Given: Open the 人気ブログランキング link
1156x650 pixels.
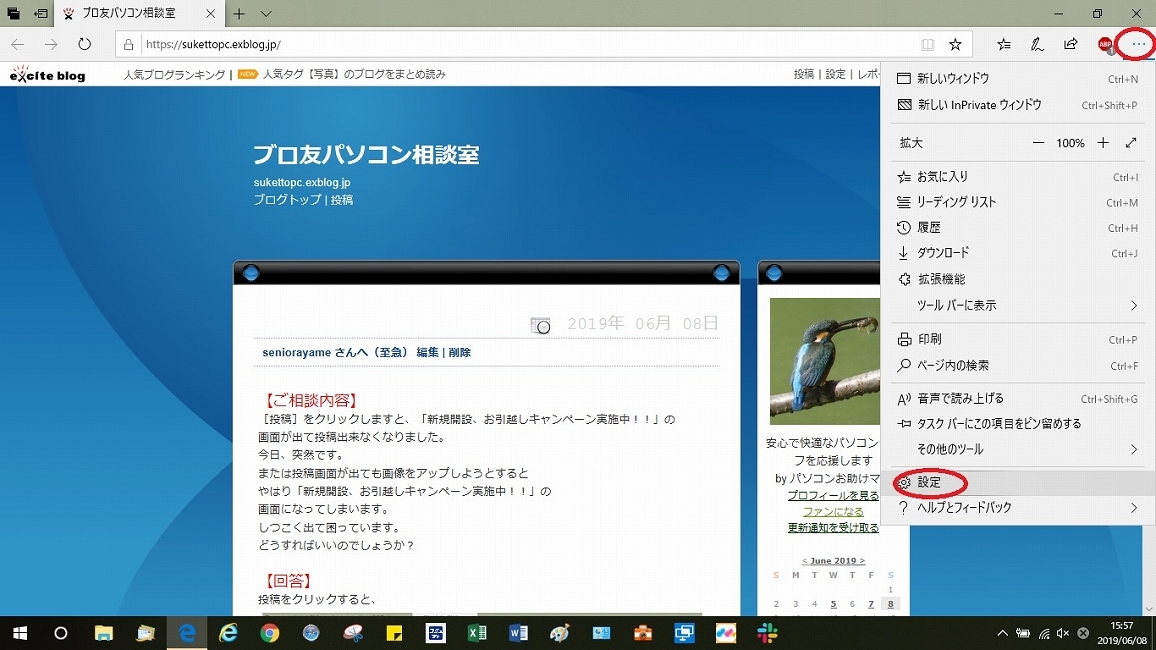Looking at the screenshot, I should 174,74.
